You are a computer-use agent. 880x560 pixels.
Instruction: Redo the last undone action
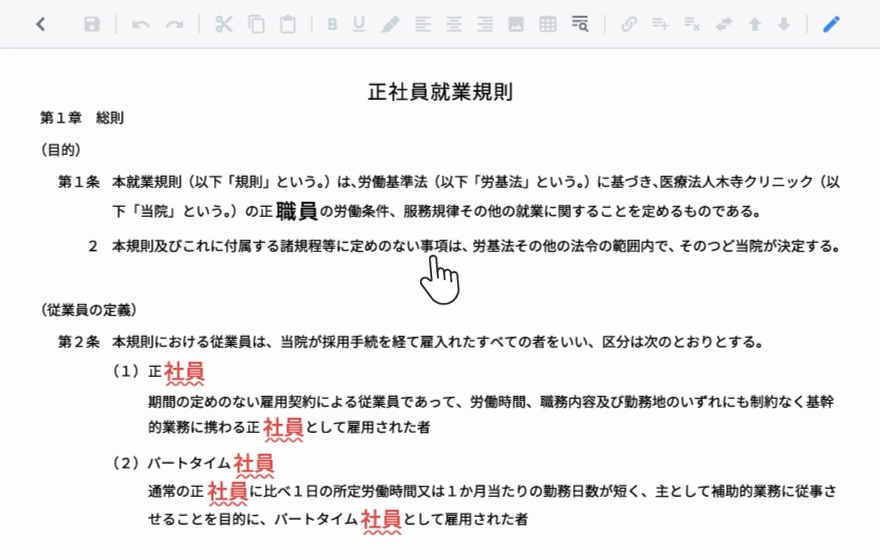[x=174, y=24]
